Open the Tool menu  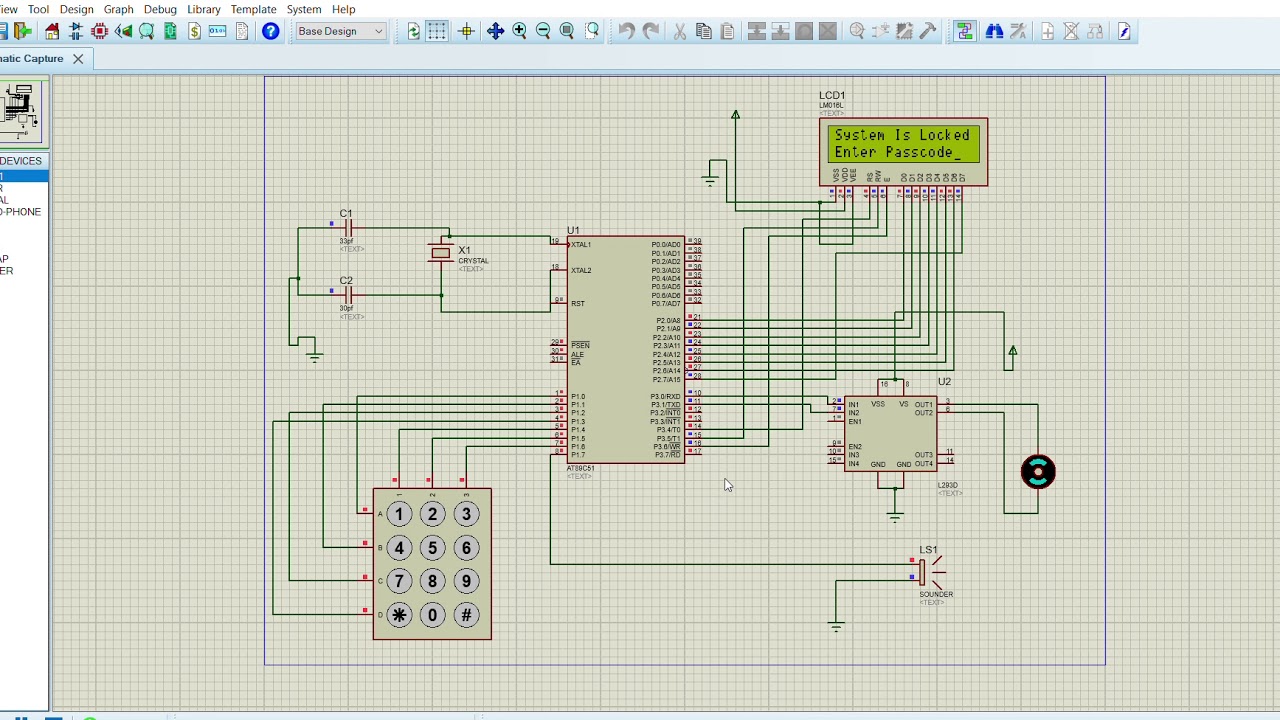[38, 9]
